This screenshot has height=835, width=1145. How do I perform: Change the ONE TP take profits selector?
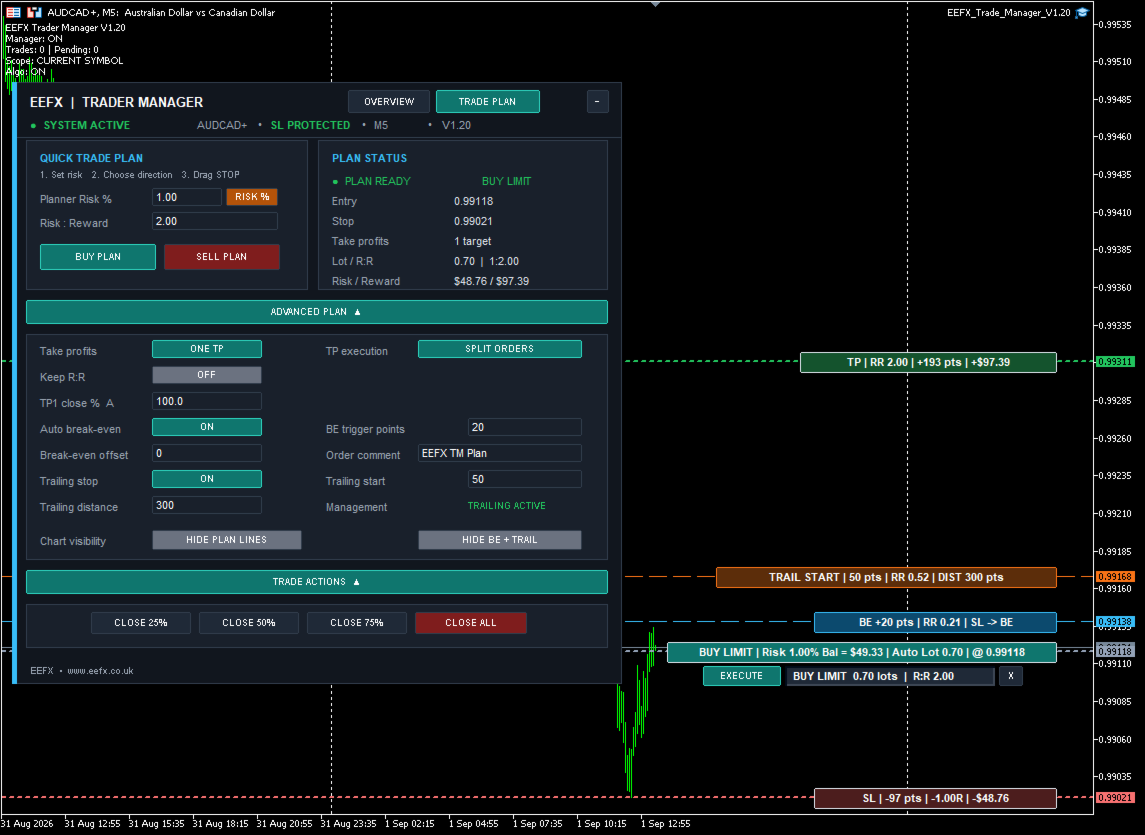(207, 349)
